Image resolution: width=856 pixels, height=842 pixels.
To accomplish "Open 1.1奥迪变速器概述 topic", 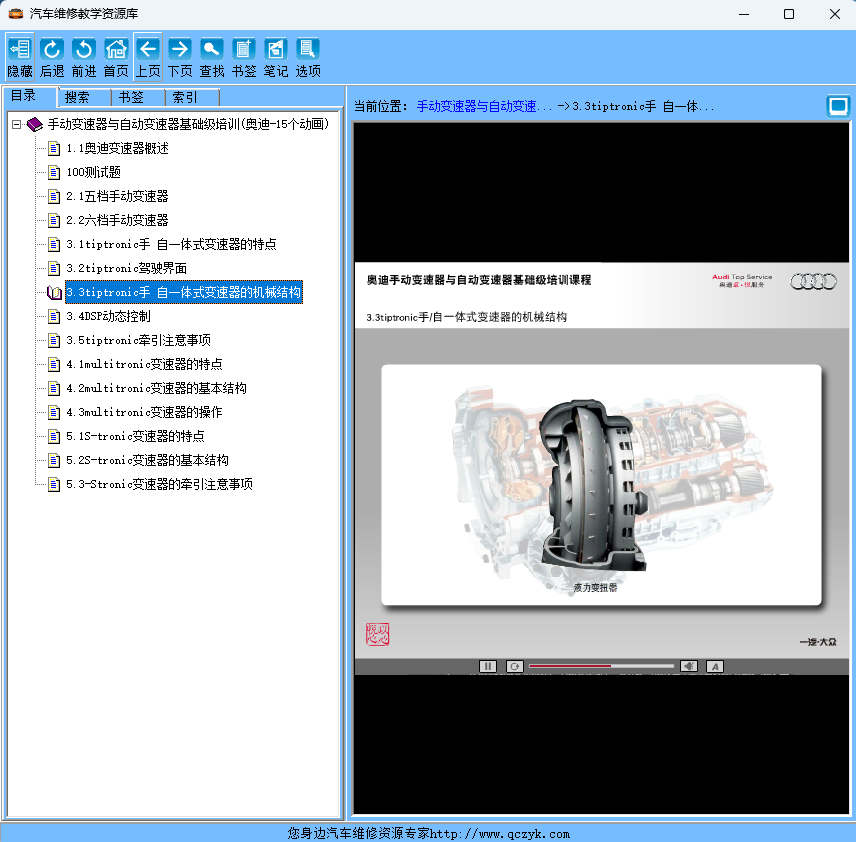I will (117, 149).
